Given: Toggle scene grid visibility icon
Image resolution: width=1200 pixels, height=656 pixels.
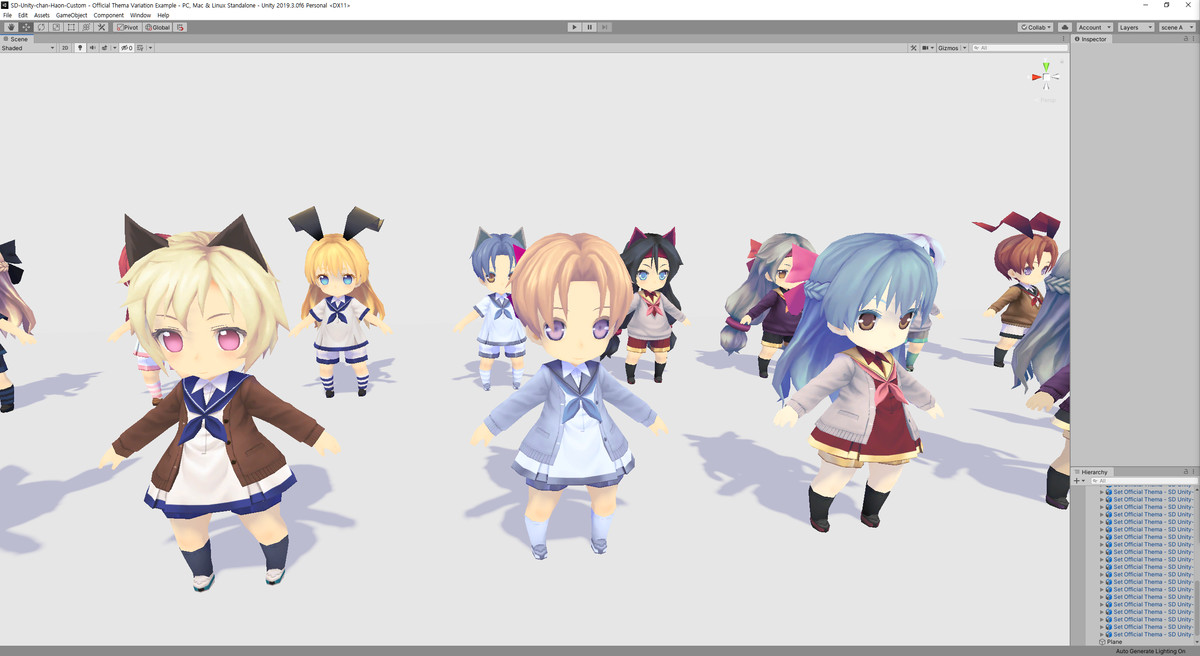Looking at the screenshot, I should click(140, 48).
